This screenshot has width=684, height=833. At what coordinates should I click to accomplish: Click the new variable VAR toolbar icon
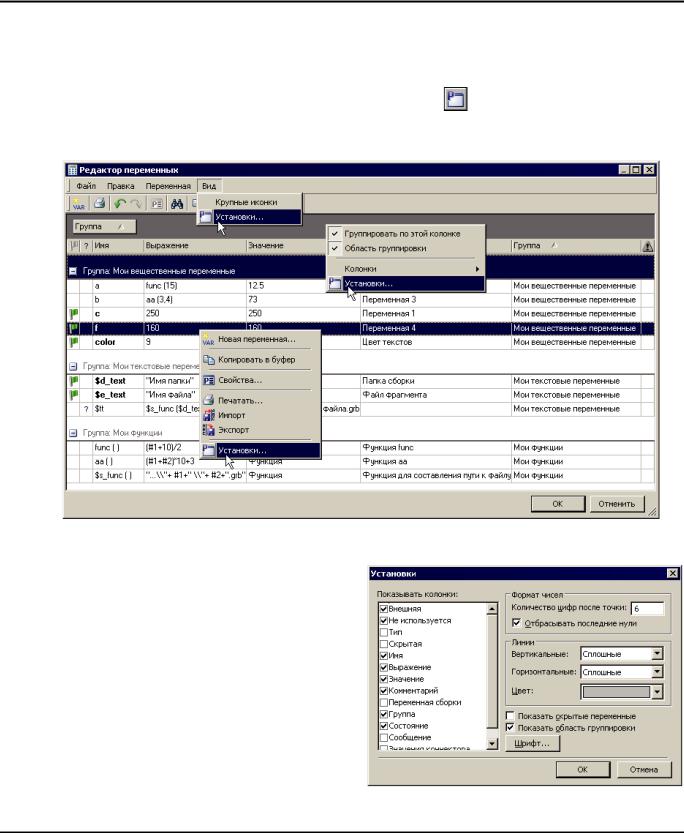pyautogui.click(x=79, y=203)
